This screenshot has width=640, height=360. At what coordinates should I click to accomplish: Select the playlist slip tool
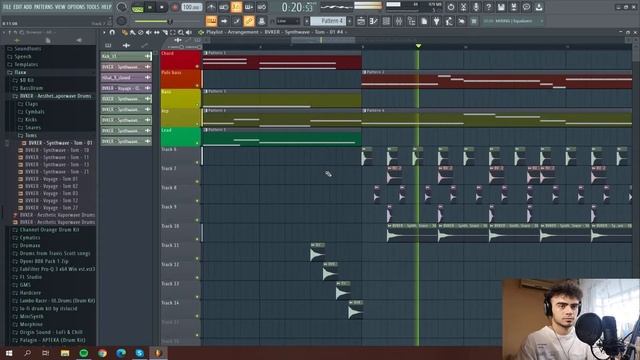click(x=157, y=32)
